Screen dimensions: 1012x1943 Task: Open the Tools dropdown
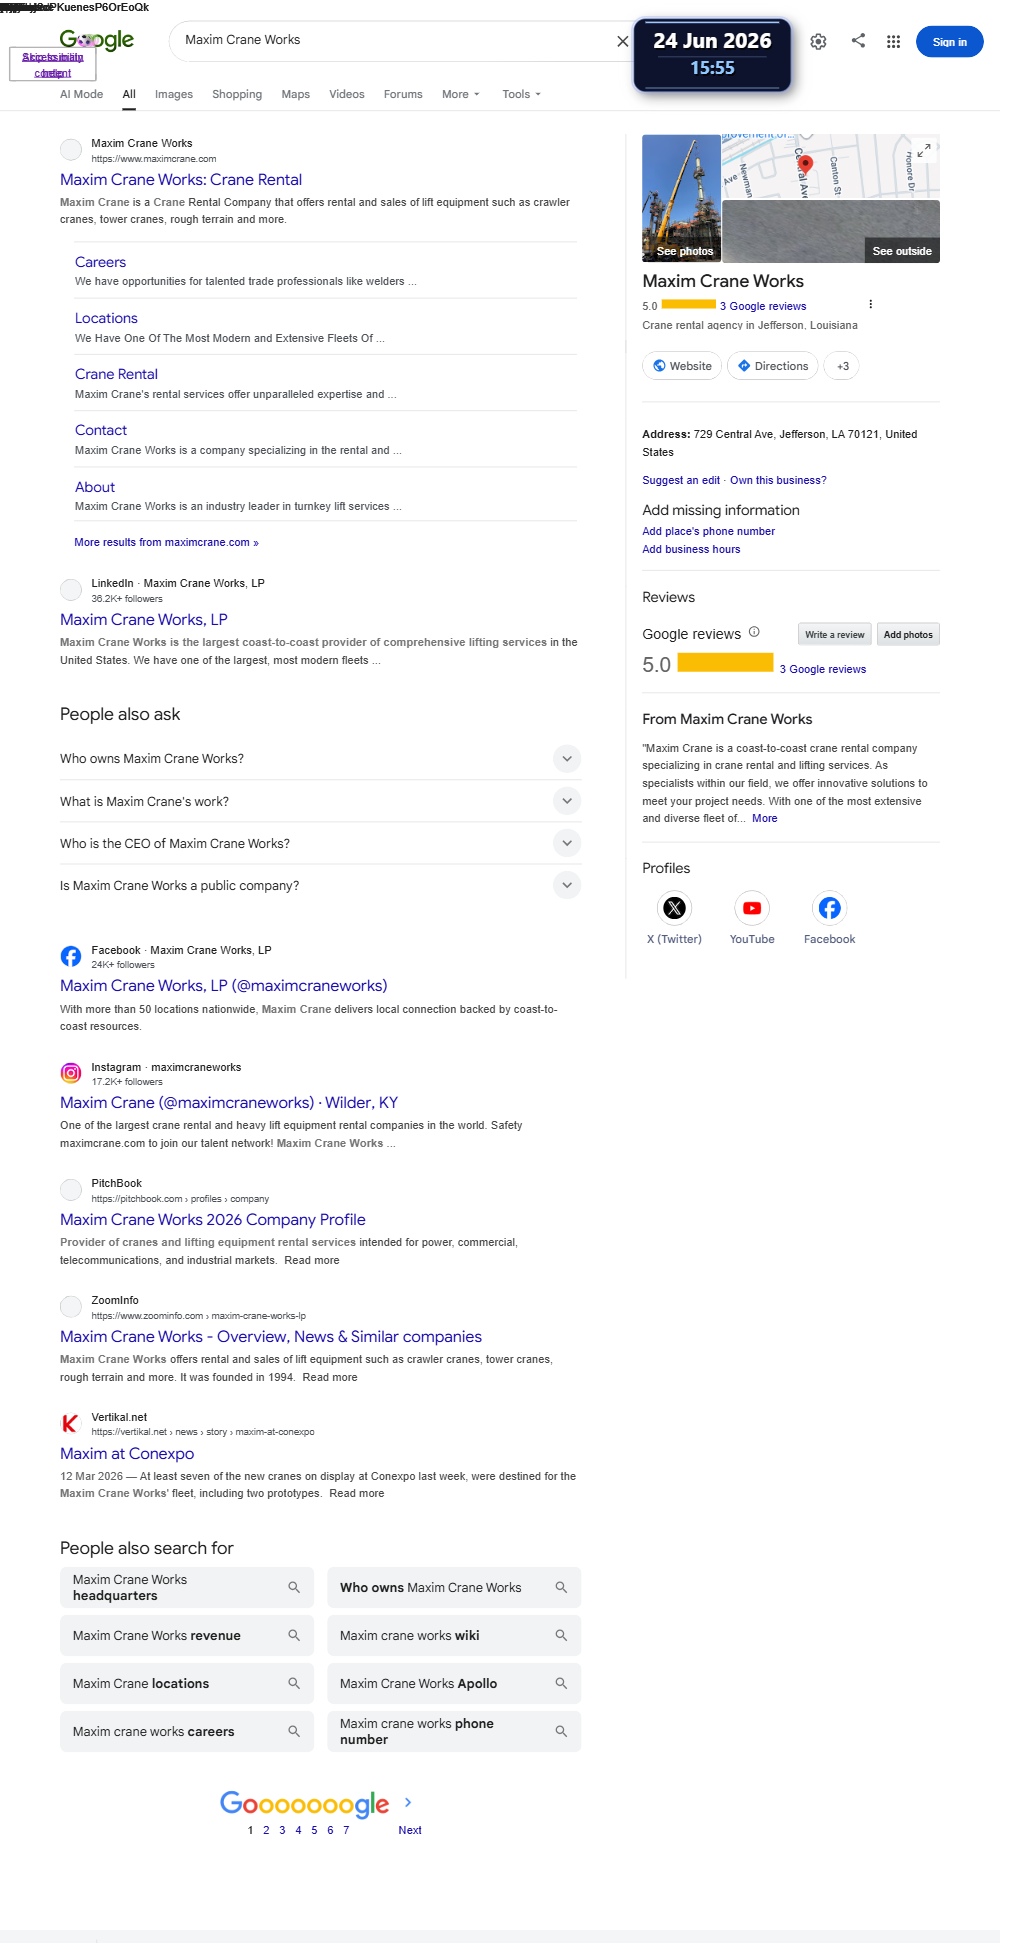521,94
